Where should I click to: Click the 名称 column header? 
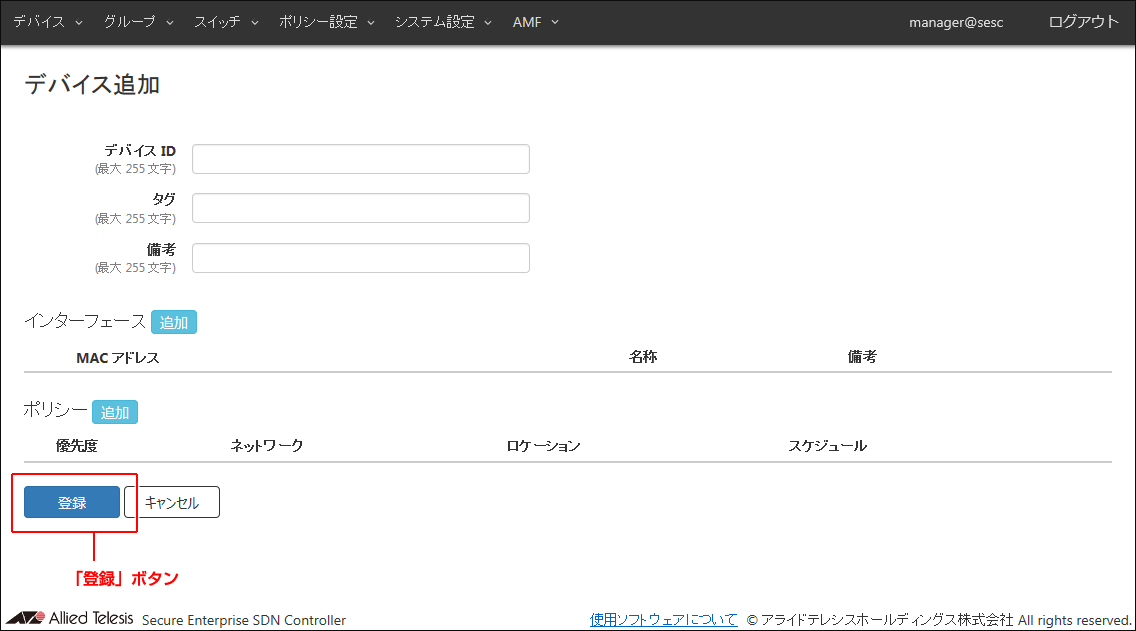643,356
